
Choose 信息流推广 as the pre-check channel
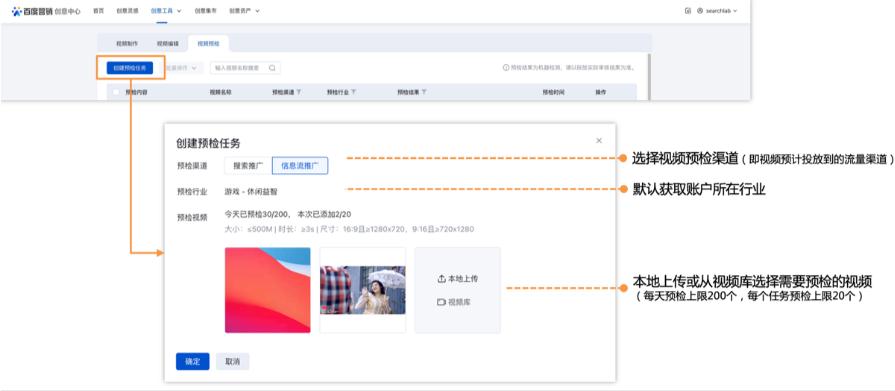300,166
